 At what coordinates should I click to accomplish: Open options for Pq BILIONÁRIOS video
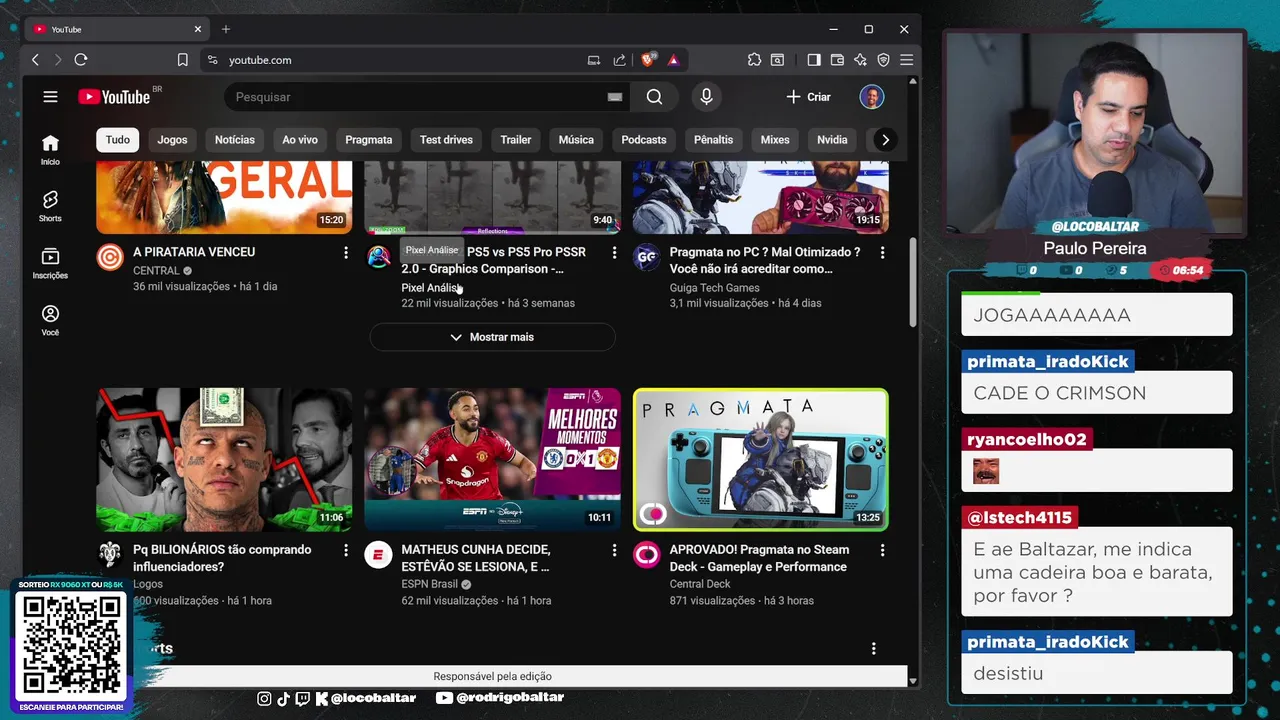(x=346, y=551)
